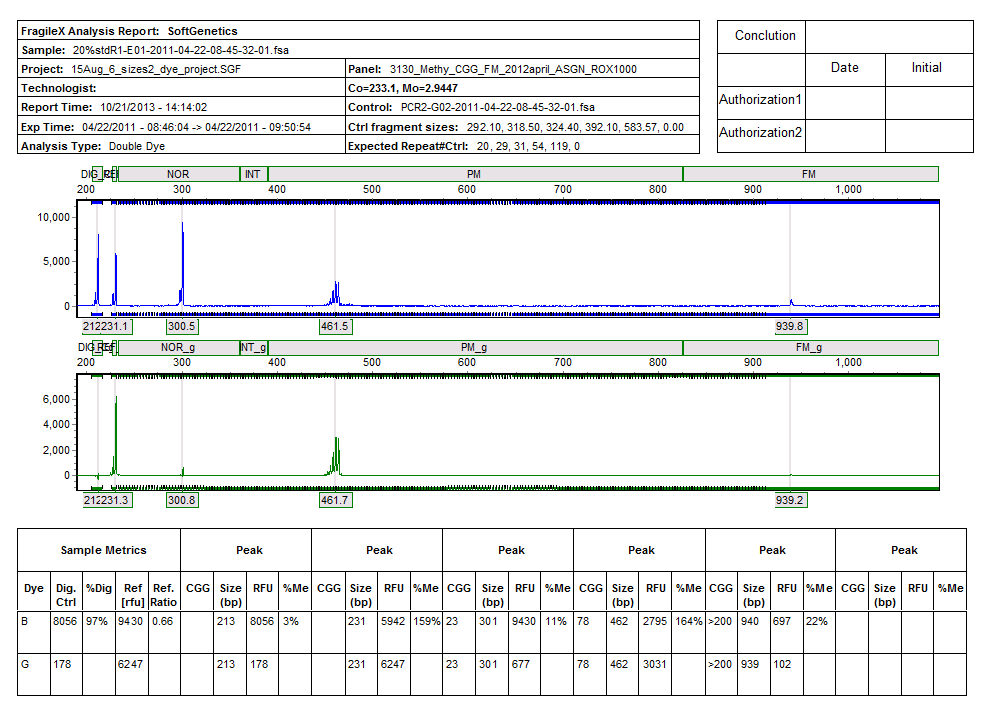The height and width of the screenshot is (720, 998).
Task: Click the 697 RFU value
Action: pos(782,621)
